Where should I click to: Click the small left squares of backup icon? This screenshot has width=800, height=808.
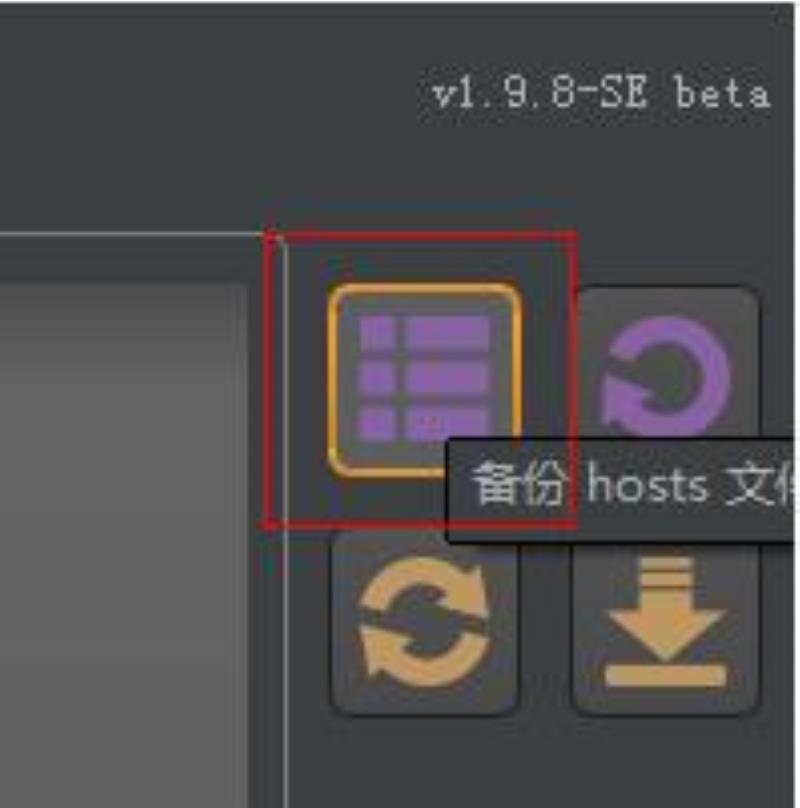pos(377,379)
